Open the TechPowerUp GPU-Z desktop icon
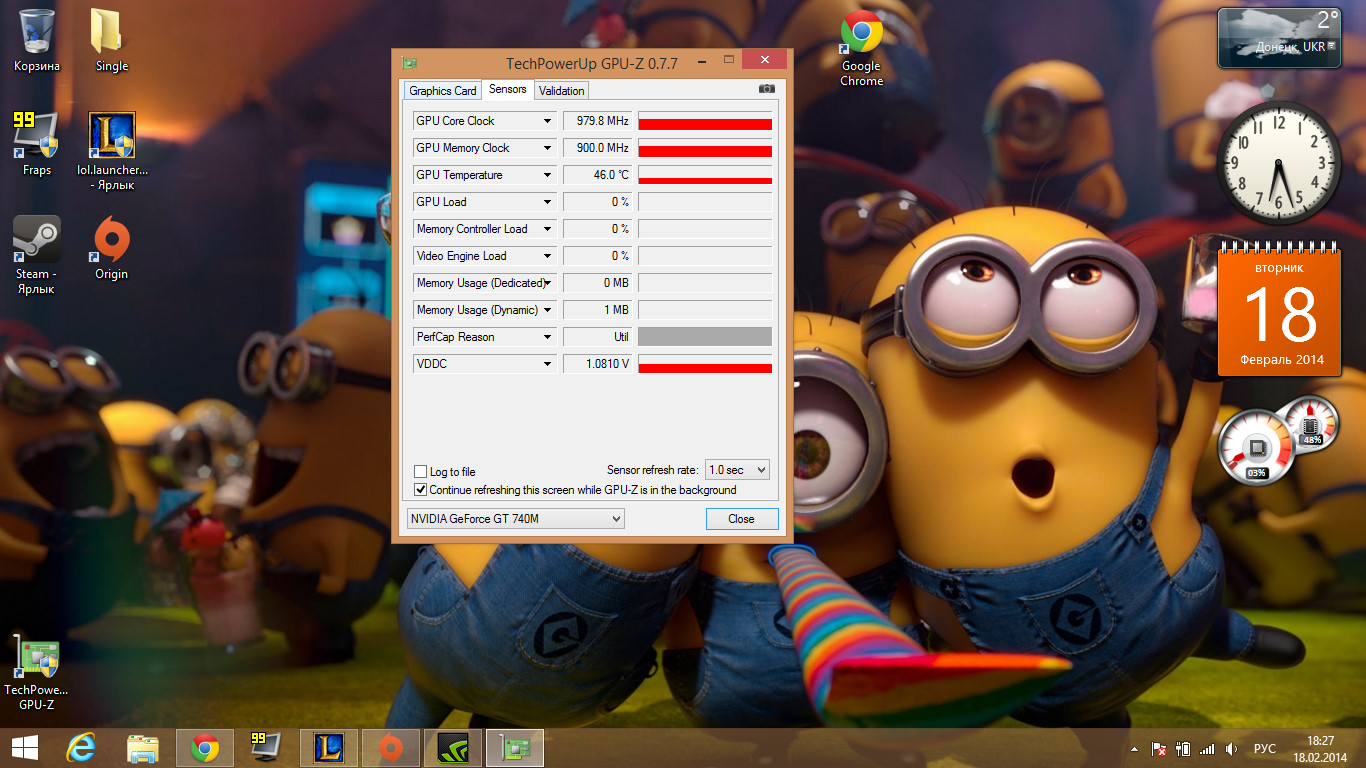Screen dimensions: 1366x768 pos(37,675)
